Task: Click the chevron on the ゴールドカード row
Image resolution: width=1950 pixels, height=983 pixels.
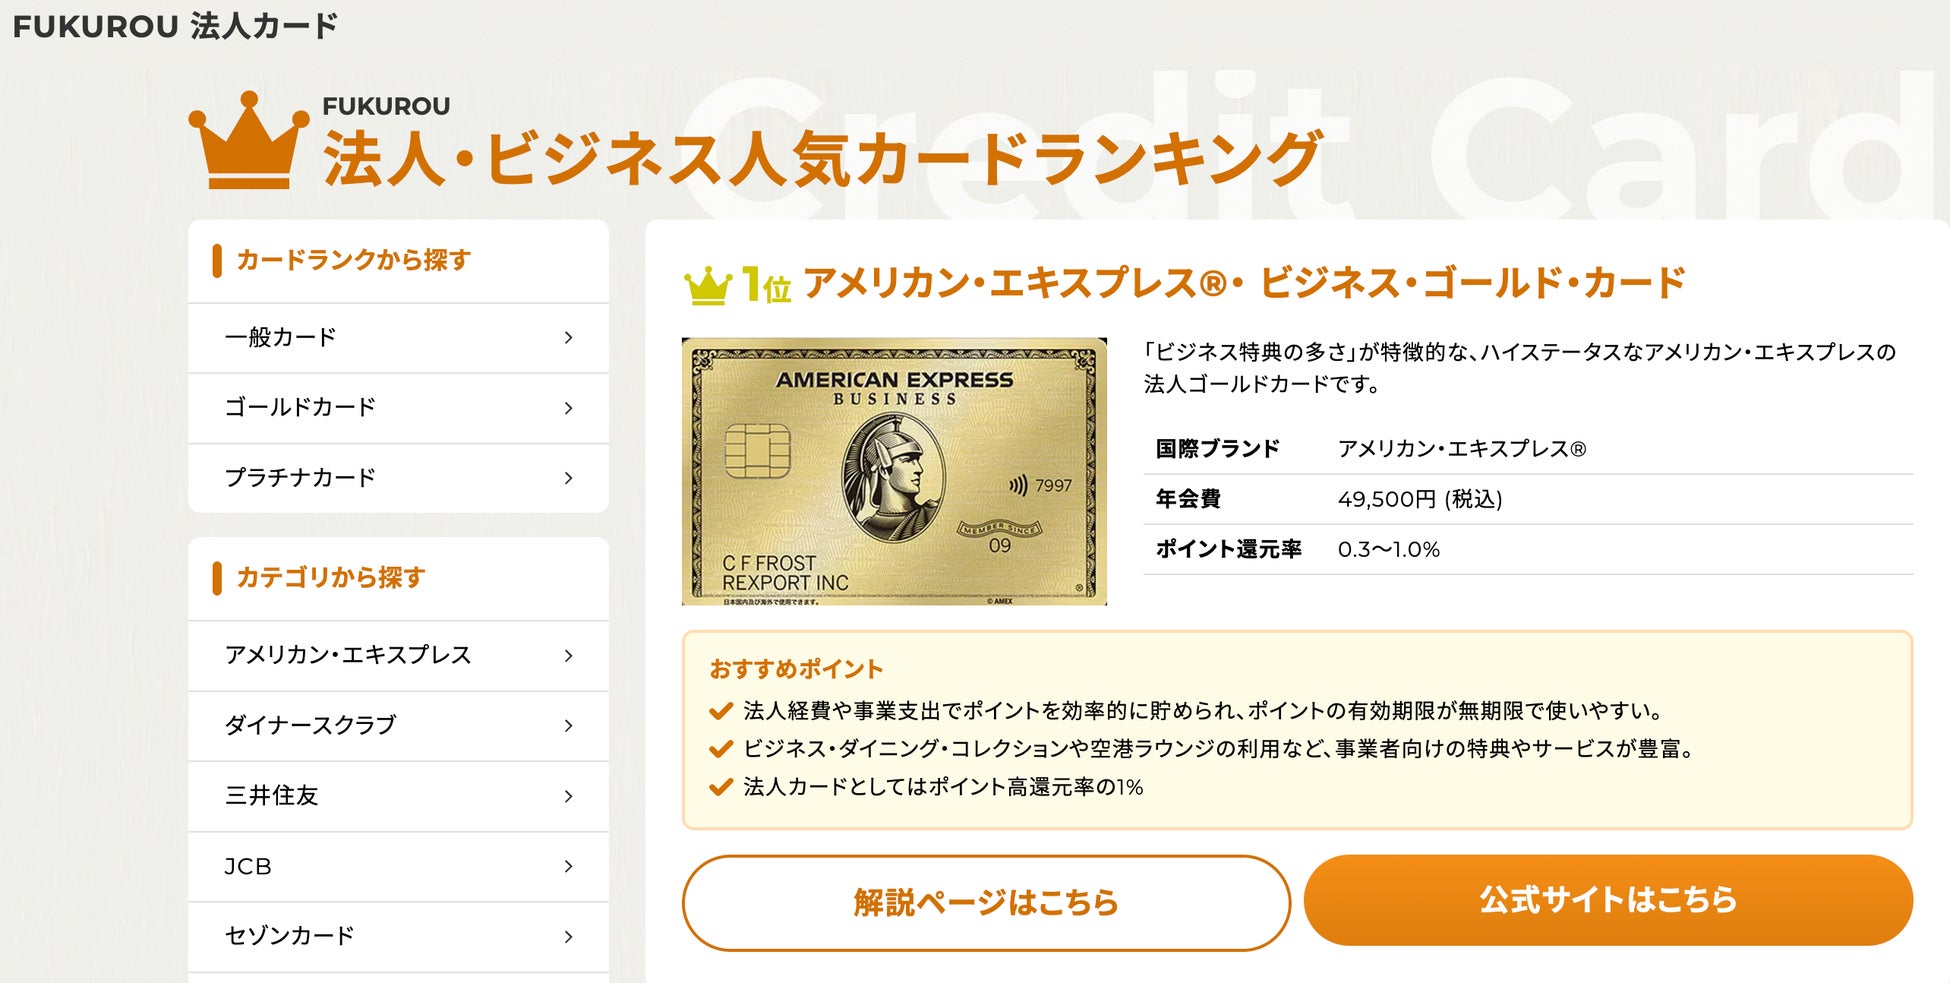Action: (568, 408)
